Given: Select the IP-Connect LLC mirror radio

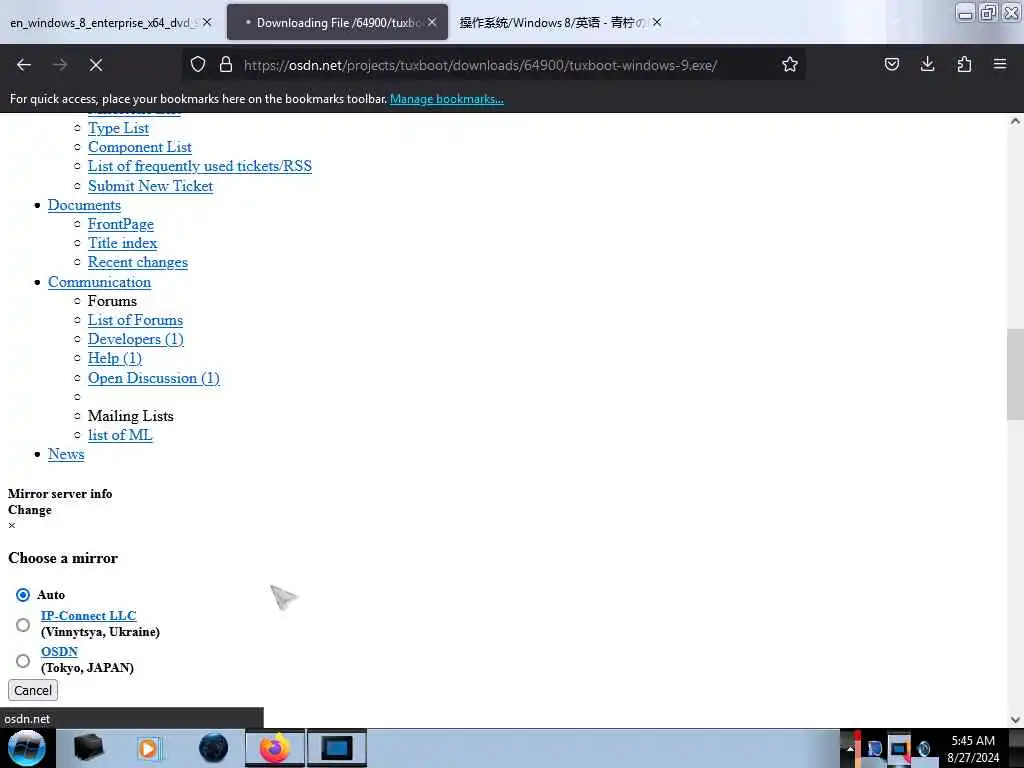Looking at the screenshot, I should (23, 625).
